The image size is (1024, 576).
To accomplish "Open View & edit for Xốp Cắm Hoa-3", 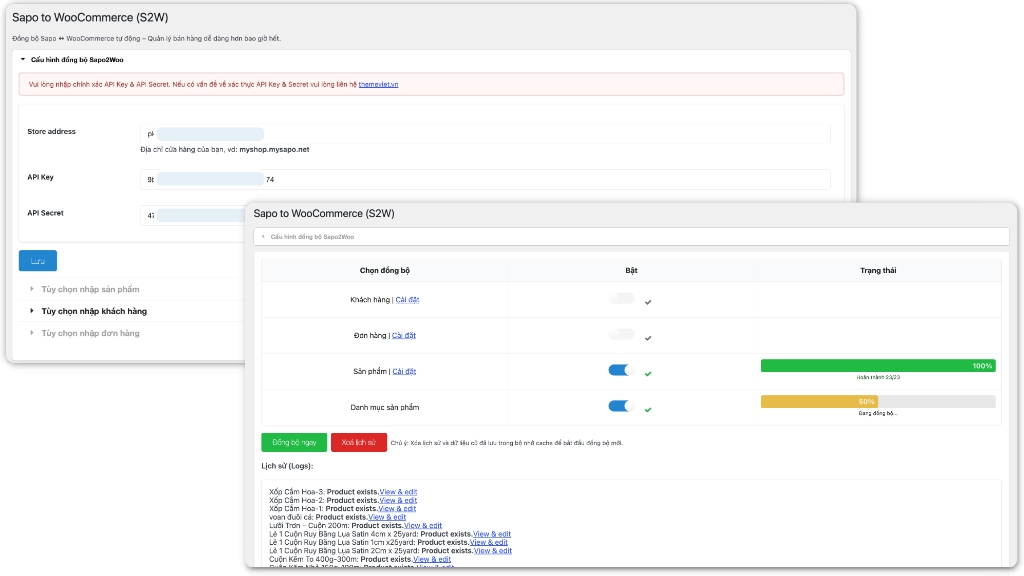I will (x=398, y=492).
